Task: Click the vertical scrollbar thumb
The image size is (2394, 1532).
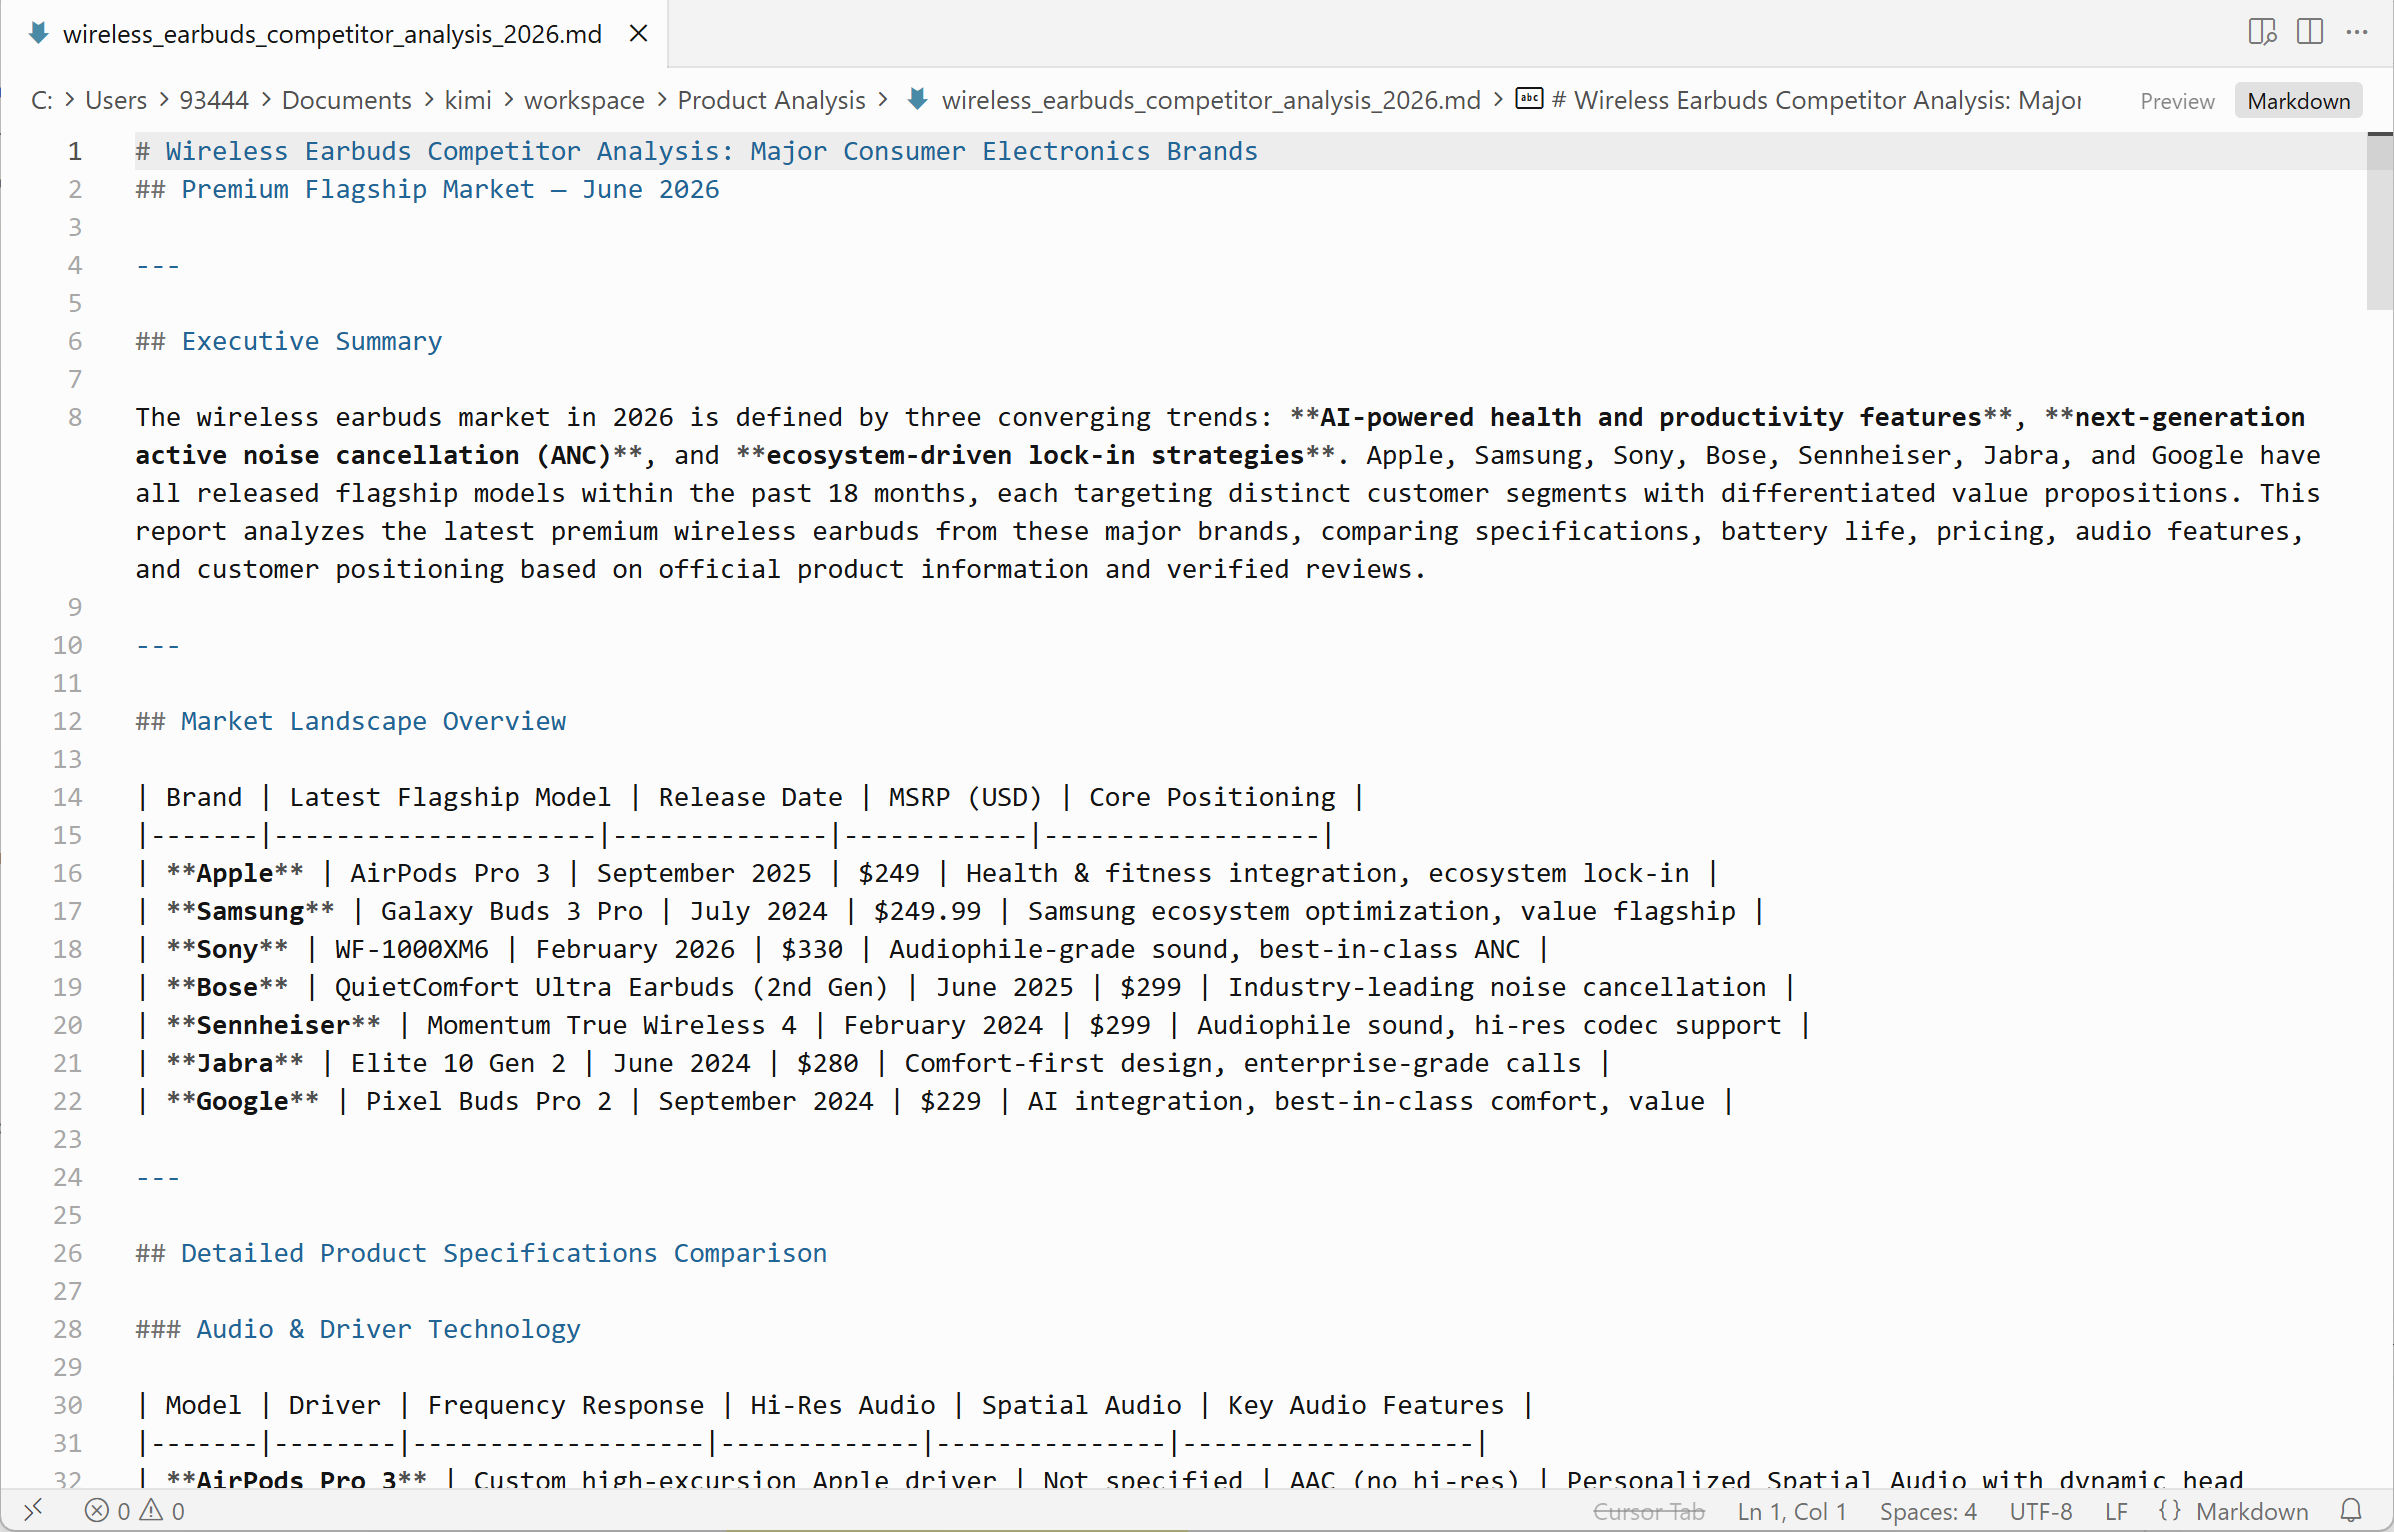Action: [2380, 222]
